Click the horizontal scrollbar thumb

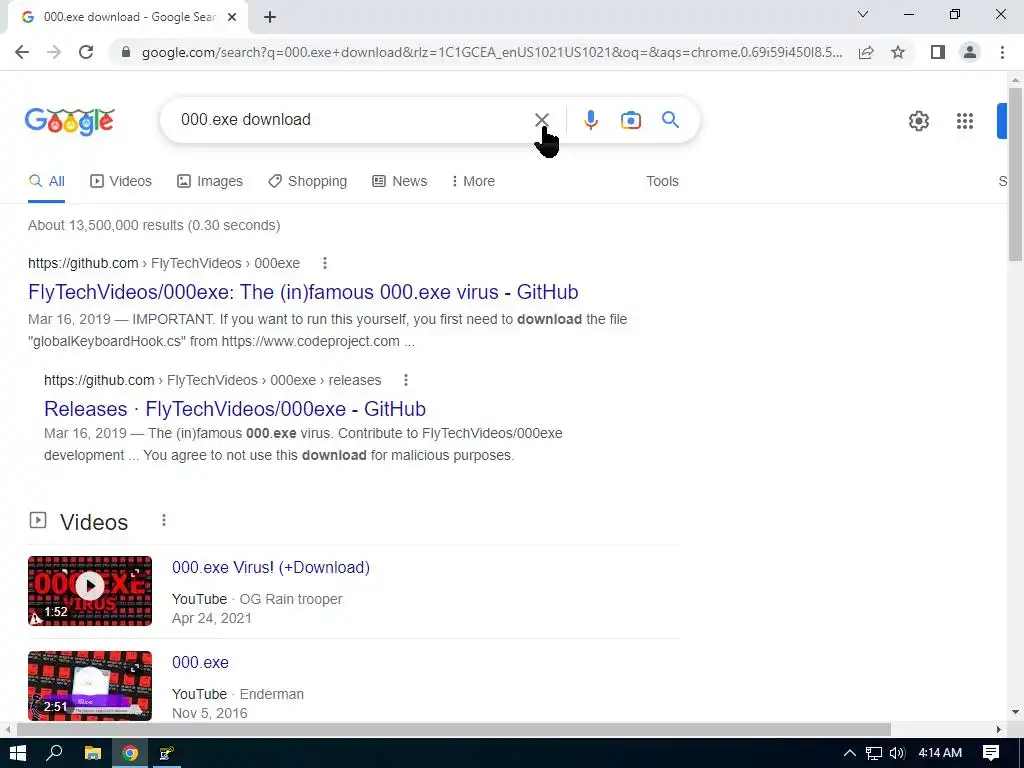click(x=454, y=729)
